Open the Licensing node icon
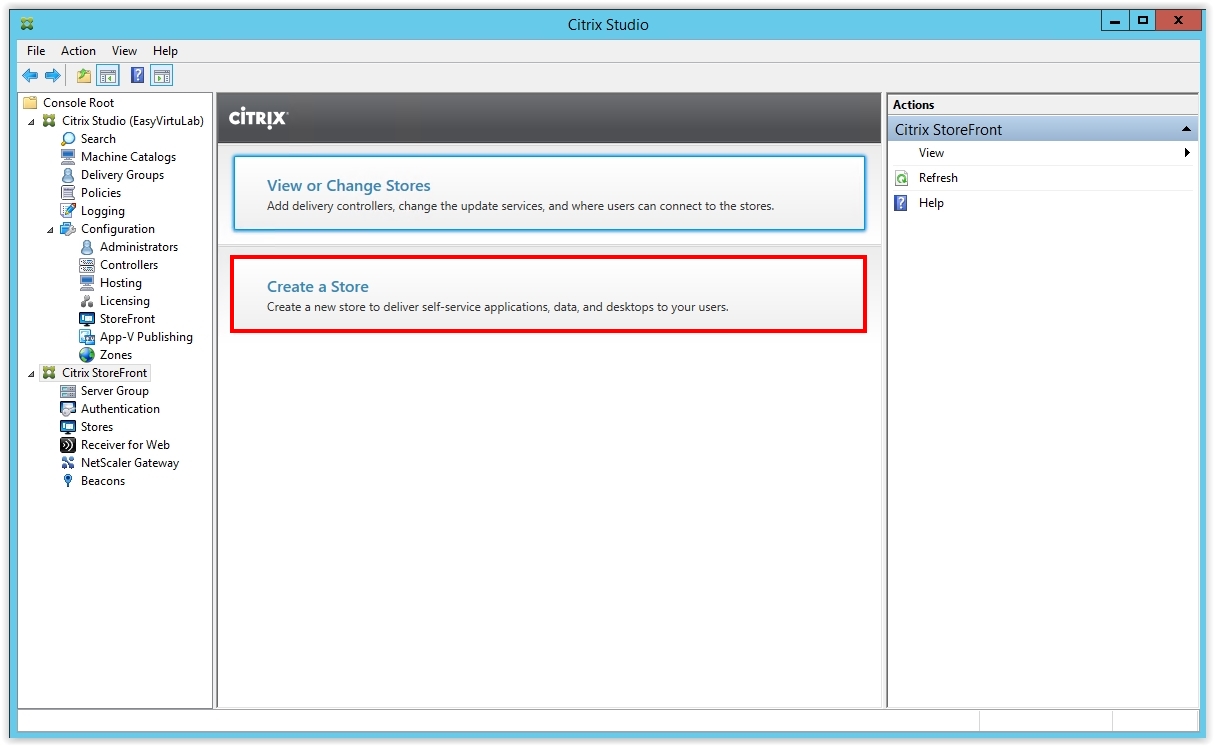 tap(87, 301)
